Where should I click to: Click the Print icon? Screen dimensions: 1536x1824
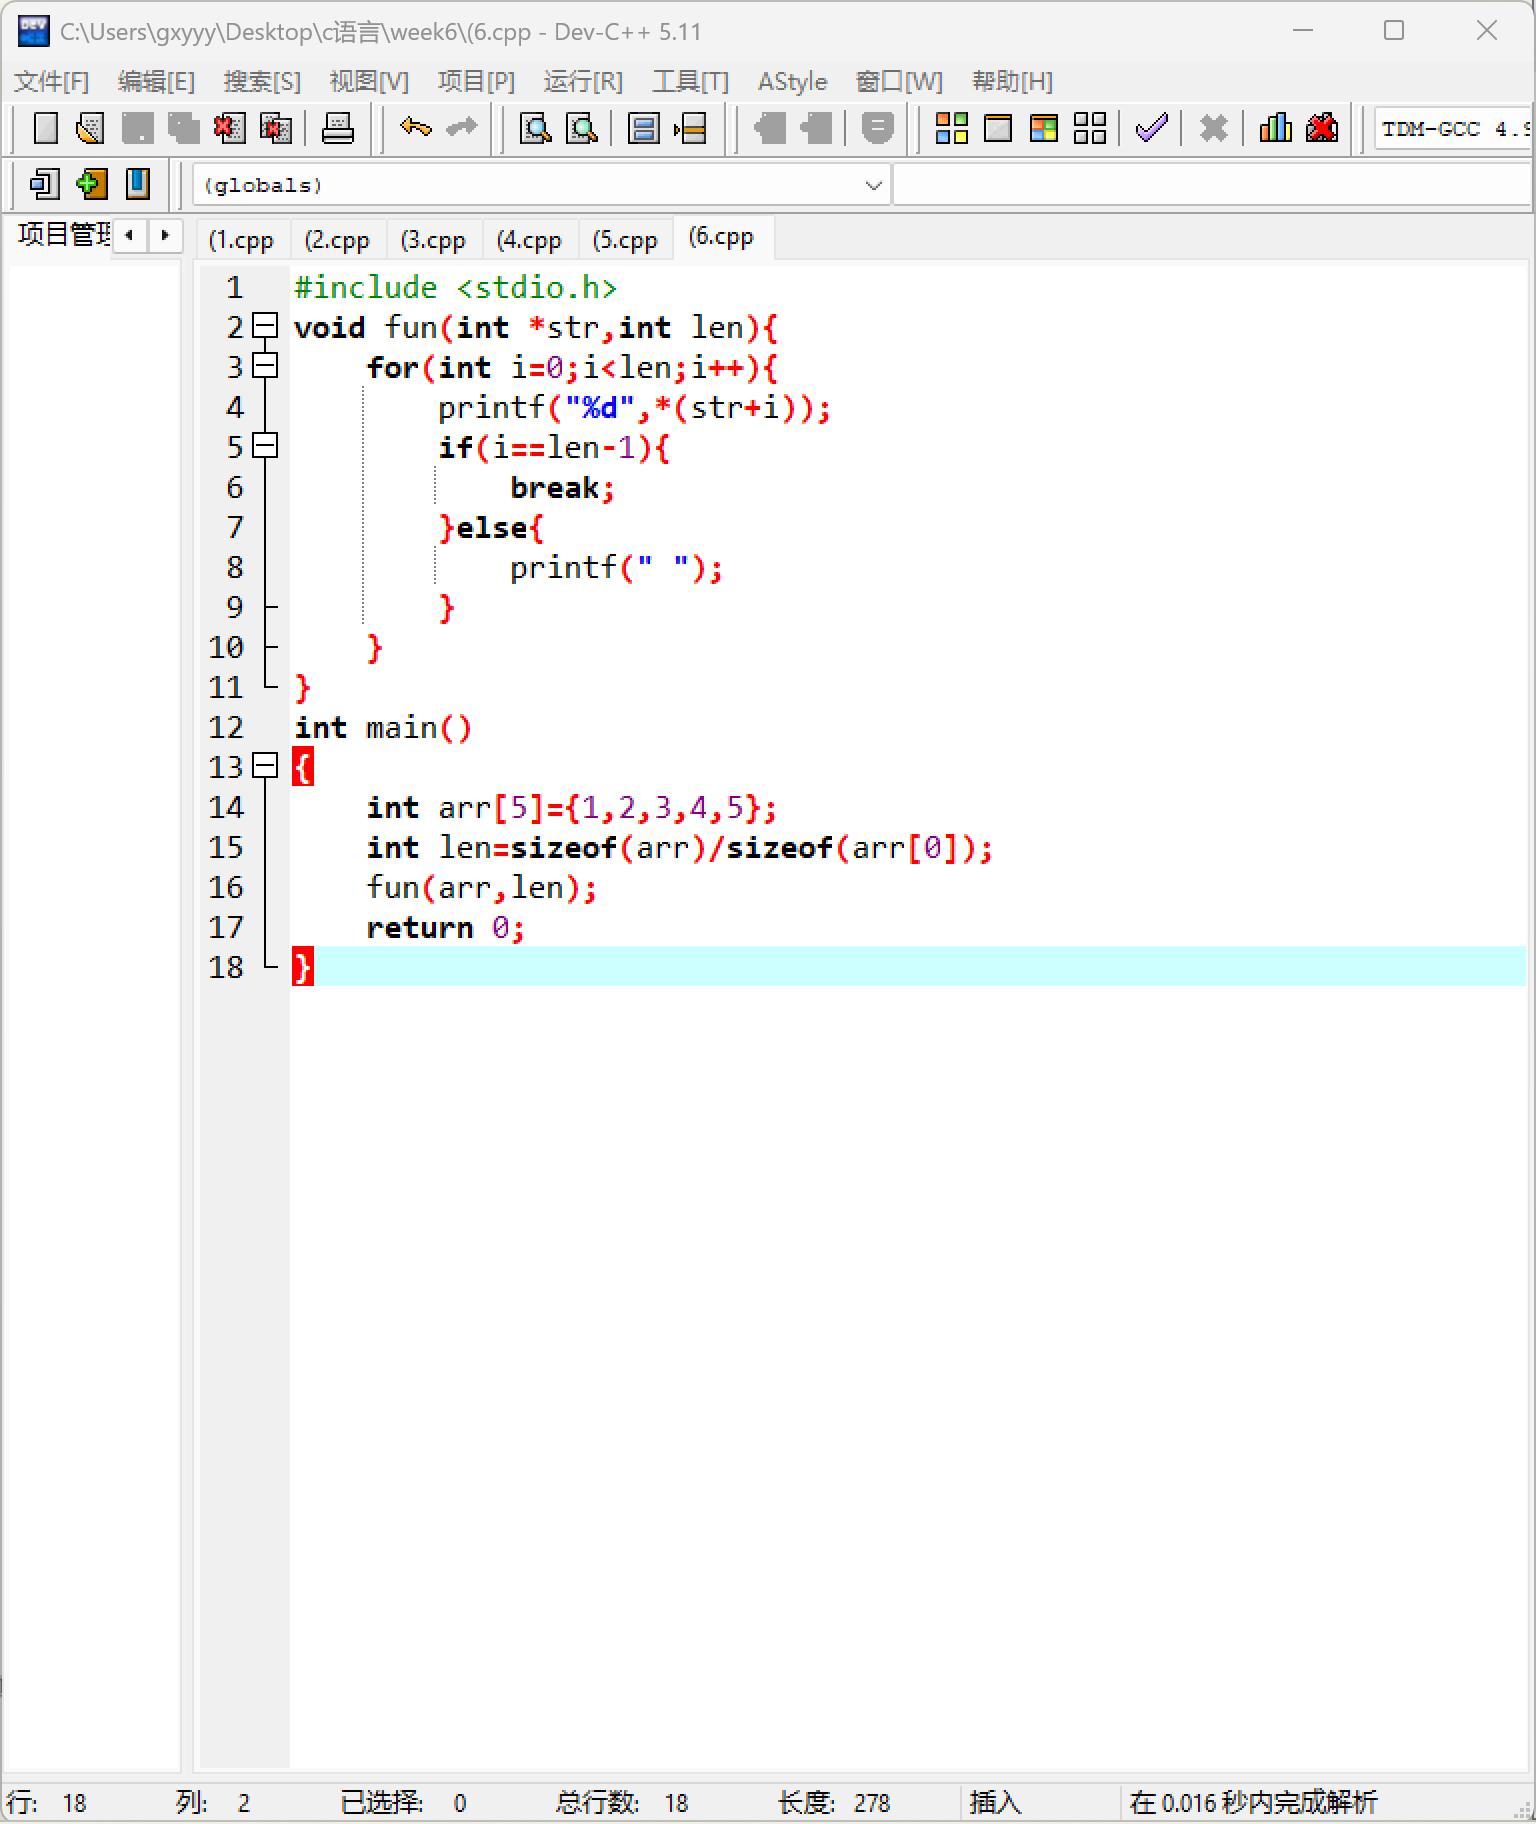coord(337,128)
